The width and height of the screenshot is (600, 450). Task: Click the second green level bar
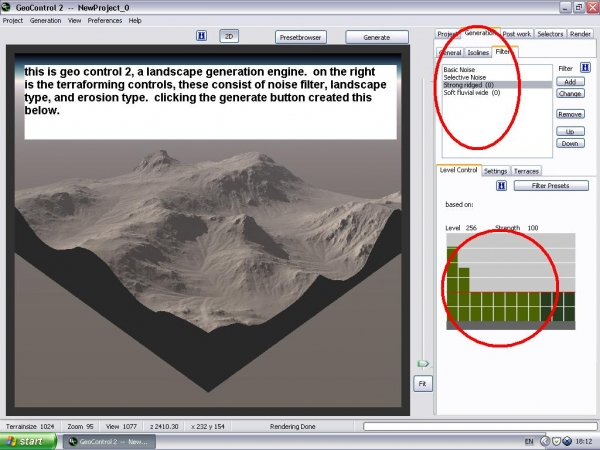pos(464,294)
